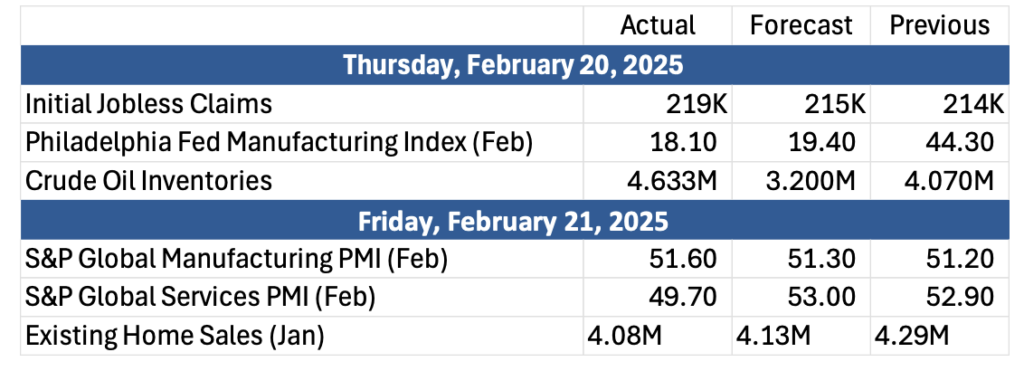Select the Crude Oil Inventories label cell
The height and width of the screenshot is (371, 1024).
(302, 181)
